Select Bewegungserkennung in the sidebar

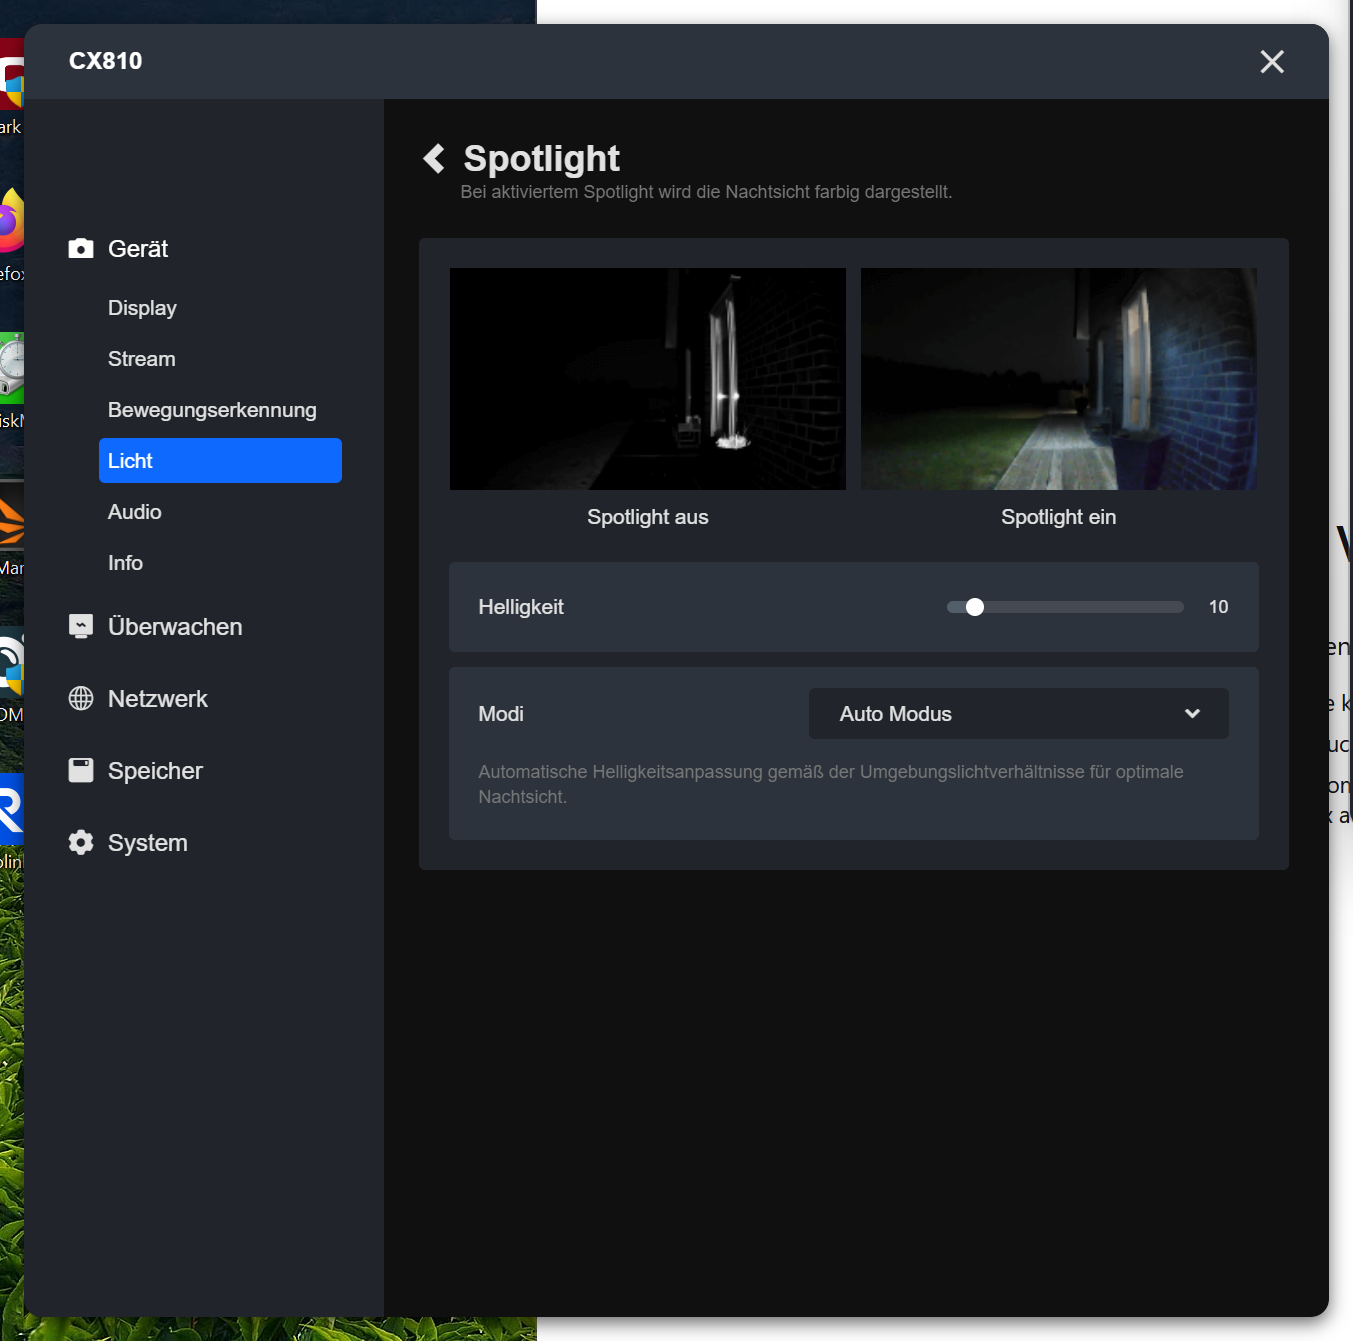point(212,410)
